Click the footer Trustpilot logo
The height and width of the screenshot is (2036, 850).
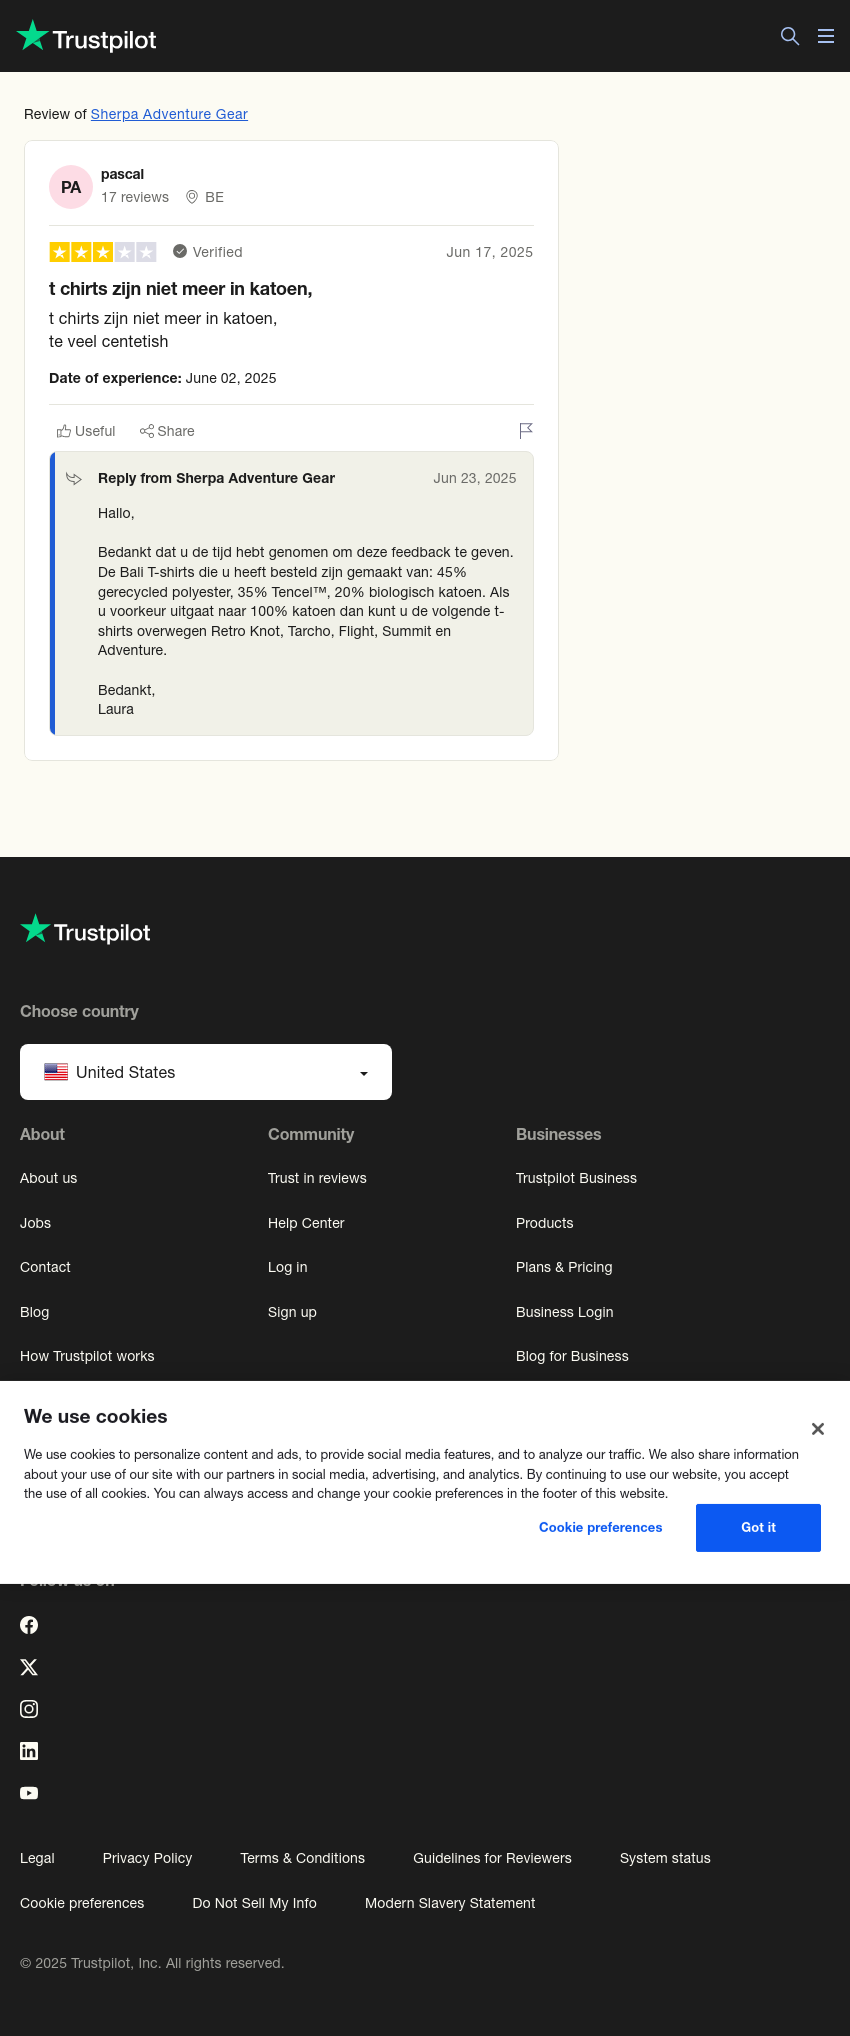click(x=85, y=930)
